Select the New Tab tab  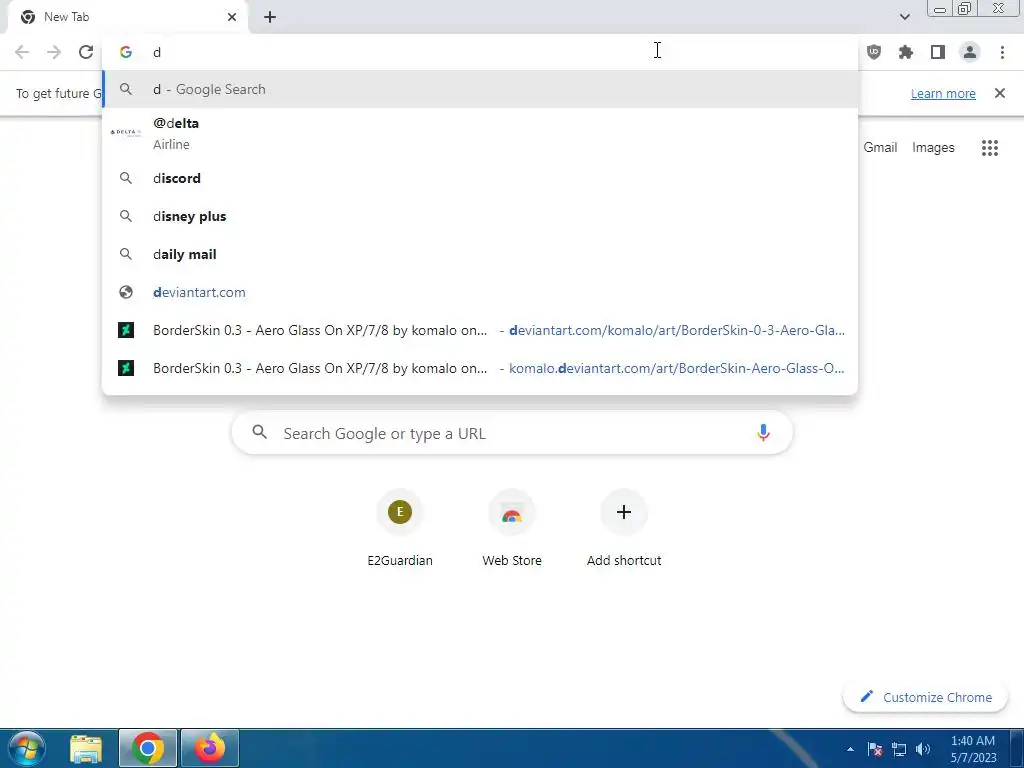point(127,17)
